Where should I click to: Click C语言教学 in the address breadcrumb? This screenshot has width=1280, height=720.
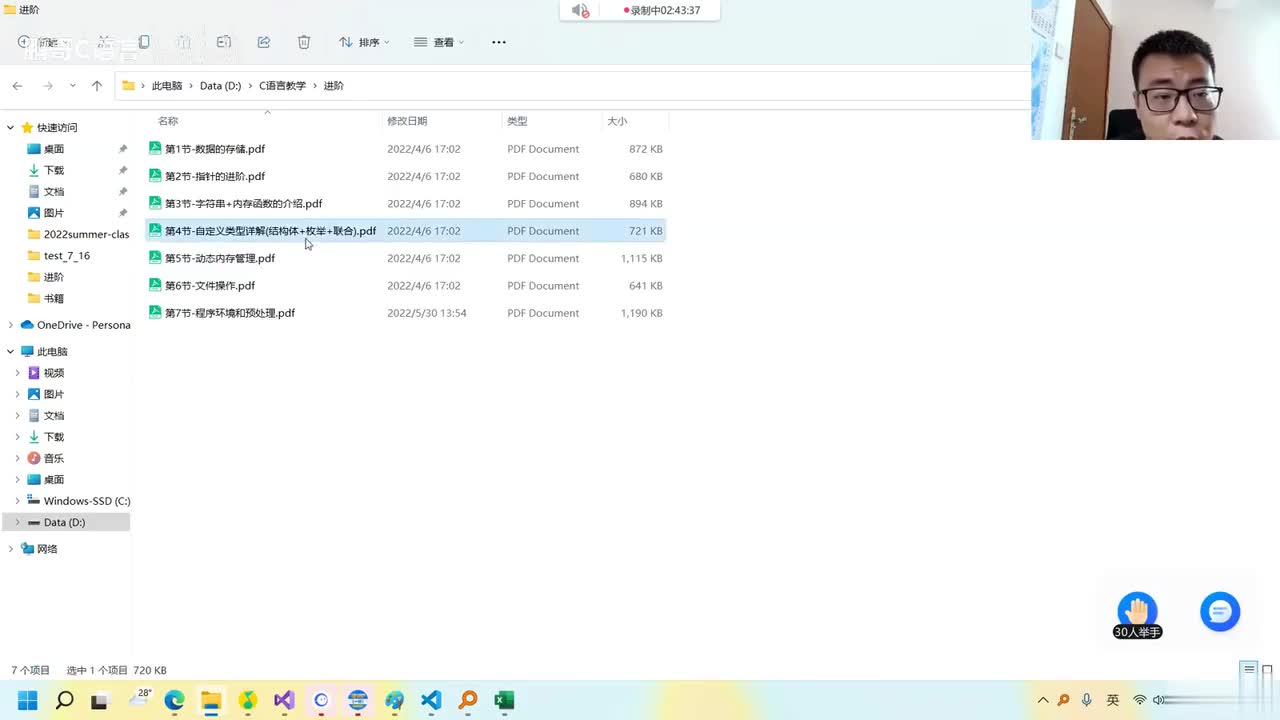283,86
